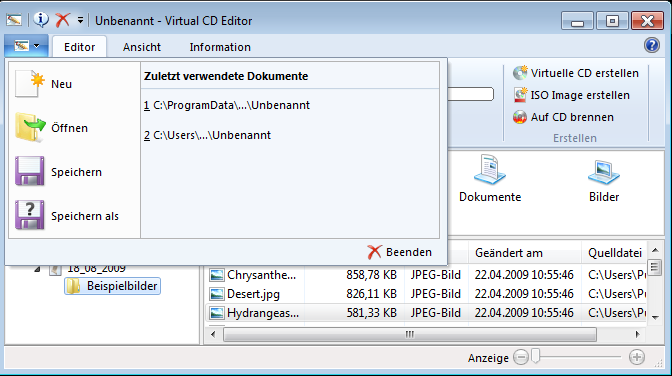
Task: Click the horizontal scrollbar left arrow
Action: [213, 334]
